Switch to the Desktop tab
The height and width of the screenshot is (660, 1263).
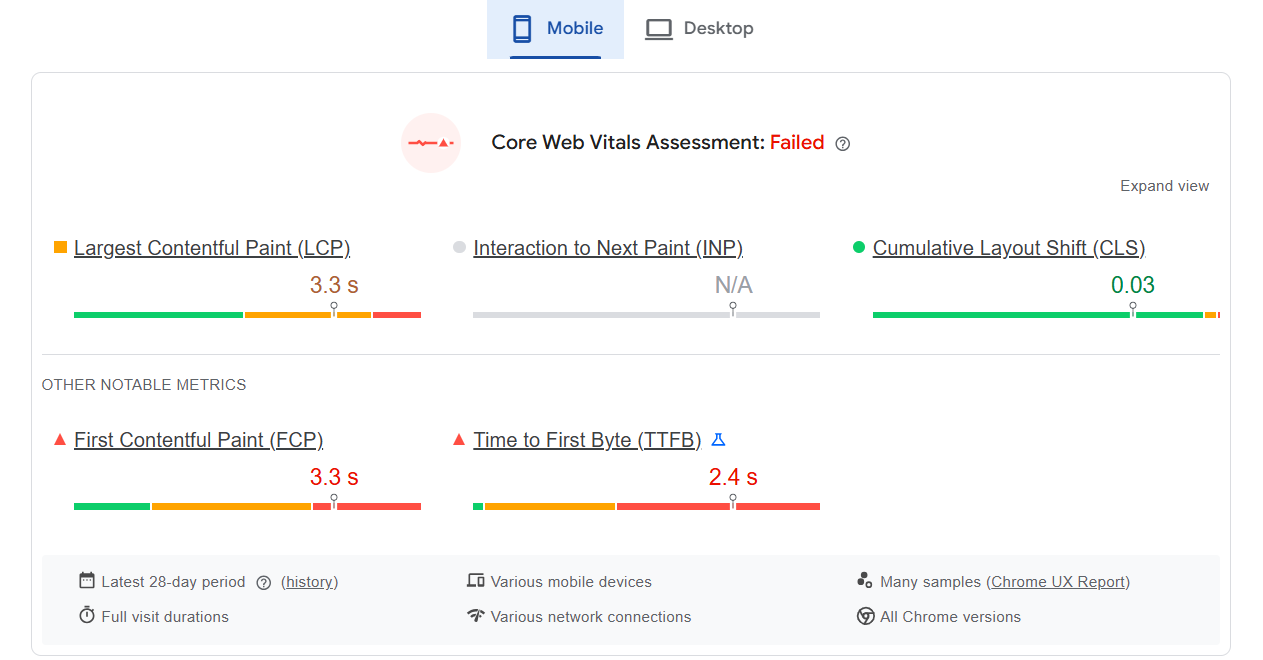click(699, 29)
